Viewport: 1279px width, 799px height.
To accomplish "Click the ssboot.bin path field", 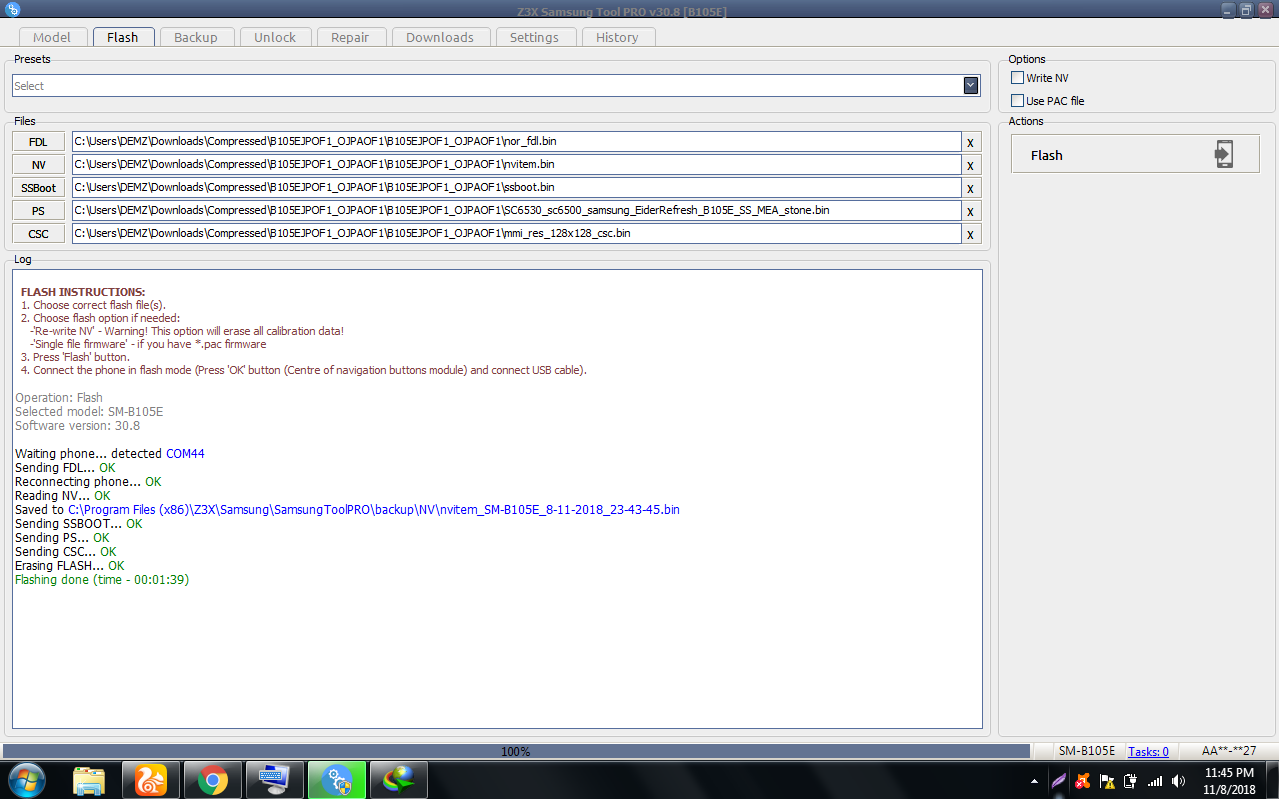I will point(516,187).
